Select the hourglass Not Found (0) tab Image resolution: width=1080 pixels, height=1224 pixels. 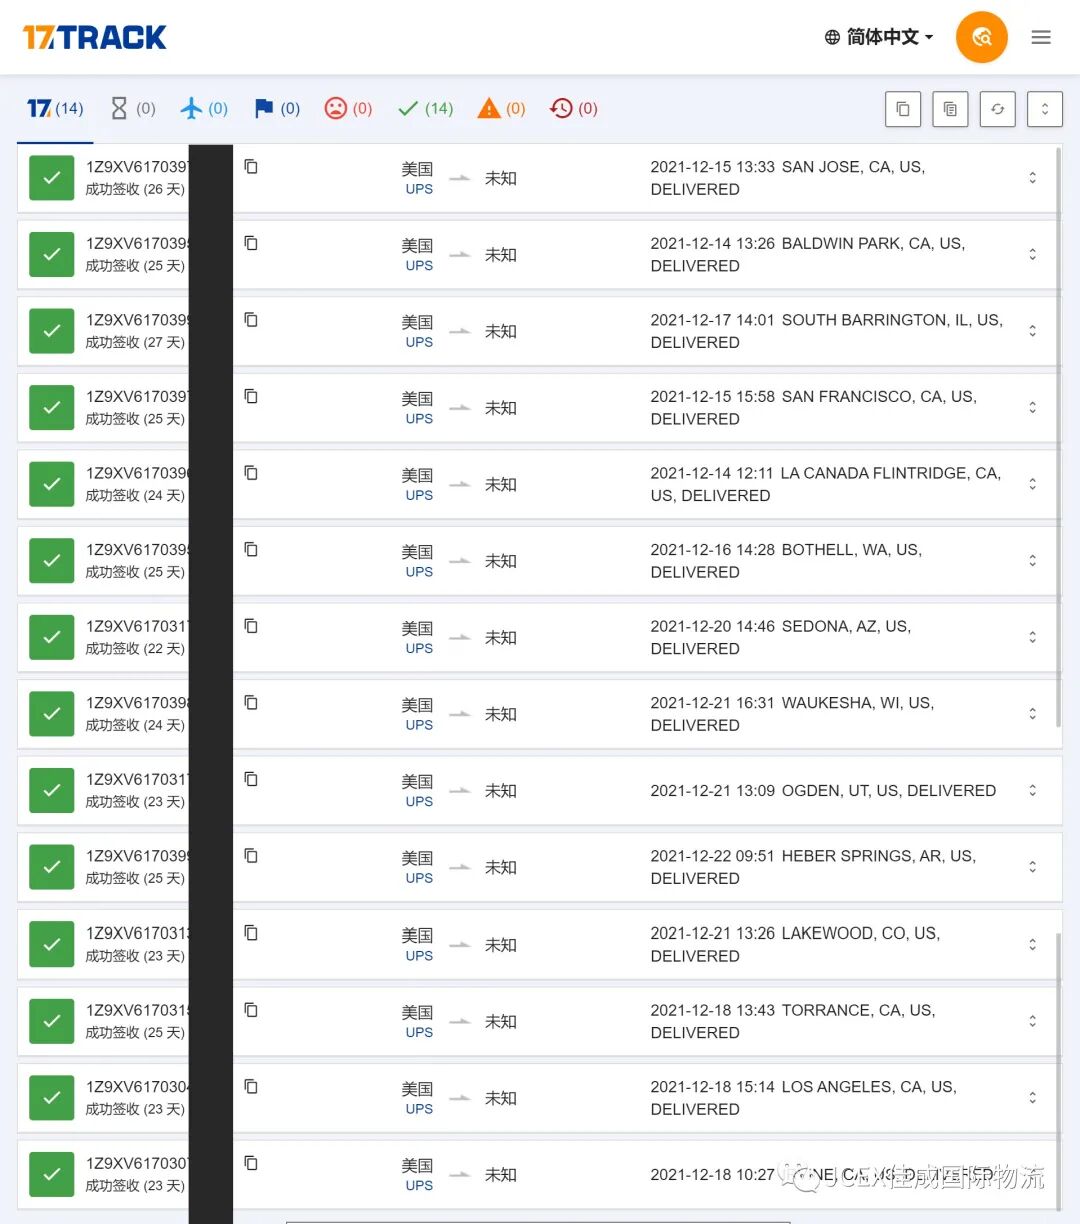click(132, 108)
